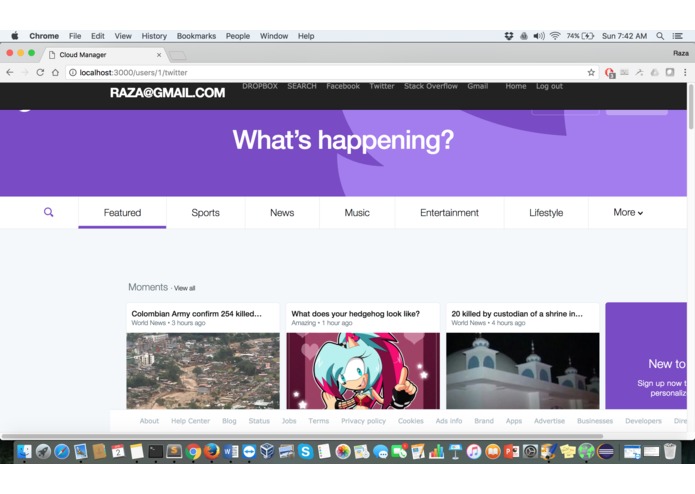Open Photos app from the dock
The height and width of the screenshot is (494, 695).
(x=343, y=451)
